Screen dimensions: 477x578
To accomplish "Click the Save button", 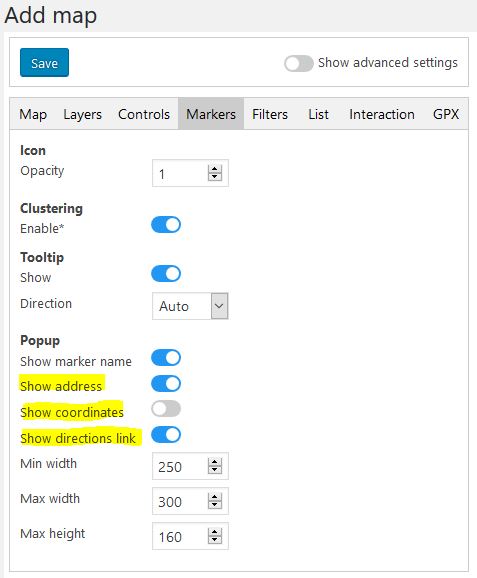I will pyautogui.click(x=44, y=63).
